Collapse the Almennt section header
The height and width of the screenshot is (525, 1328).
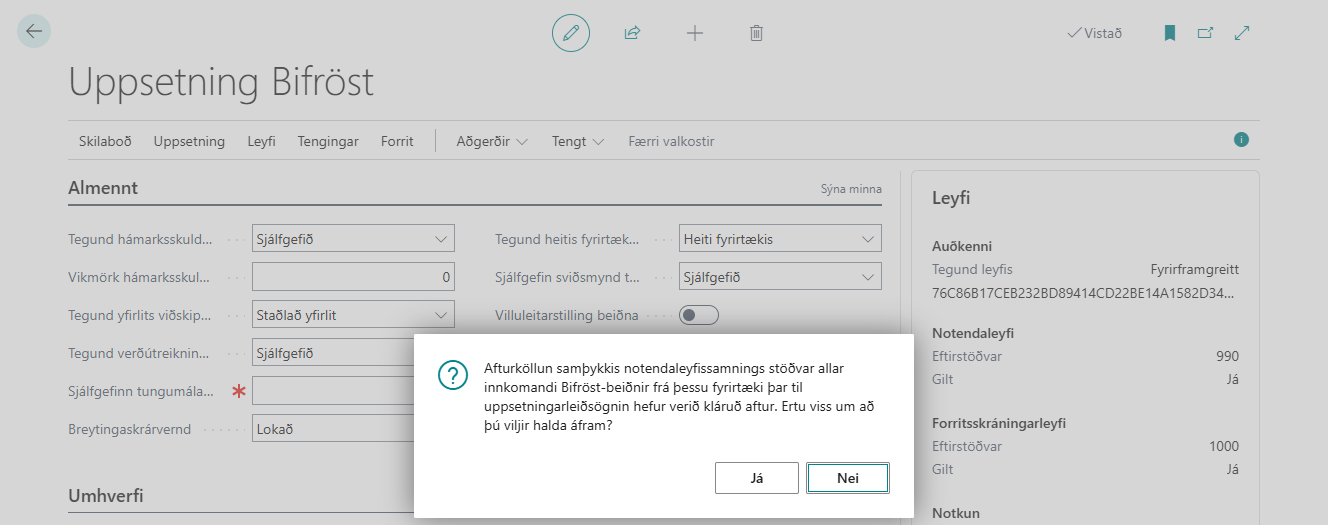(103, 188)
